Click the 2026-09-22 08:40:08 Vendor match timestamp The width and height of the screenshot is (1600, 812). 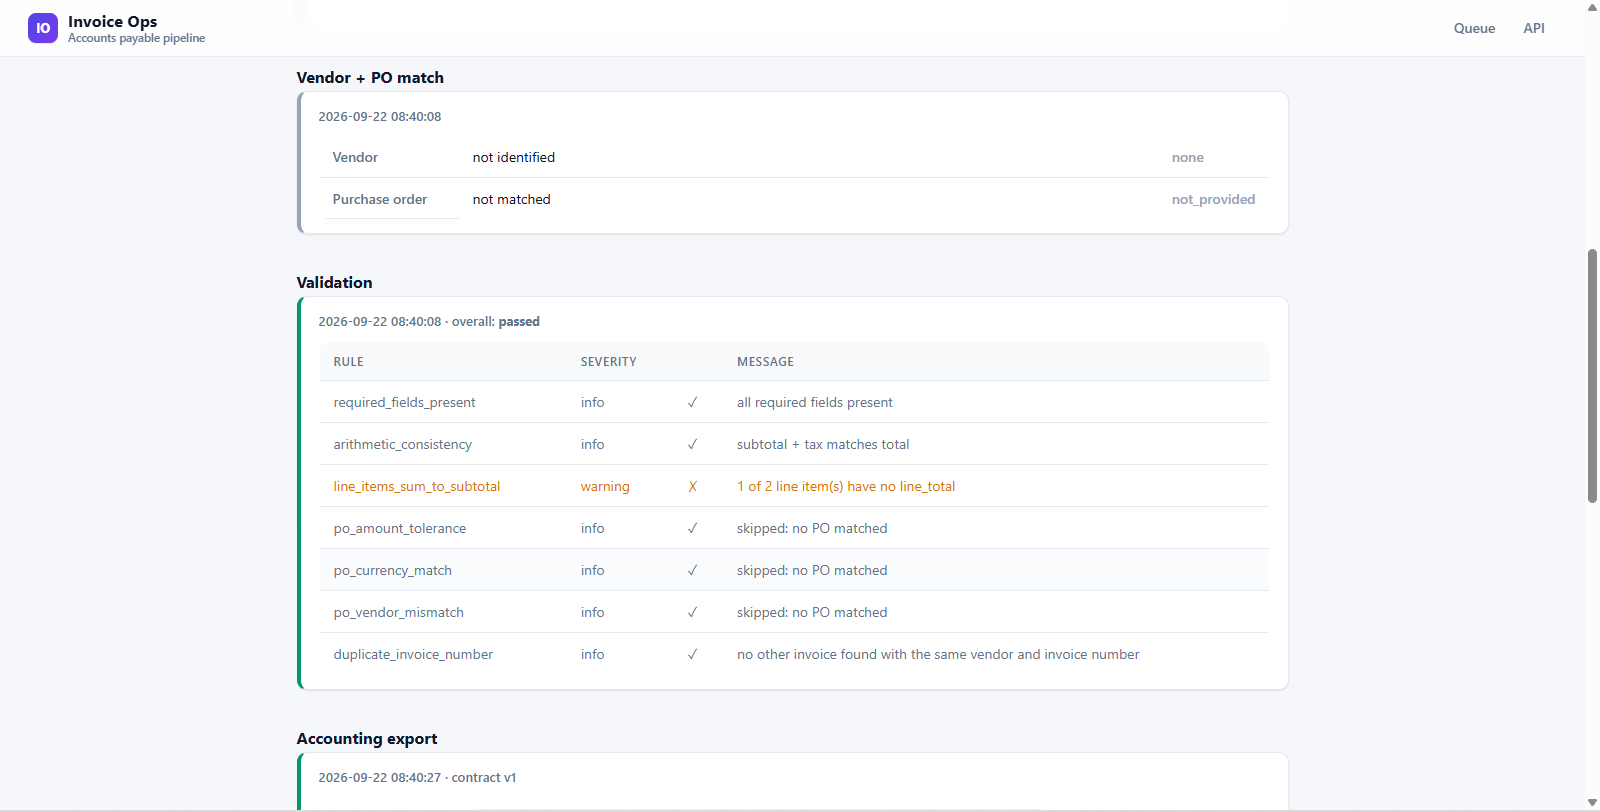[380, 116]
